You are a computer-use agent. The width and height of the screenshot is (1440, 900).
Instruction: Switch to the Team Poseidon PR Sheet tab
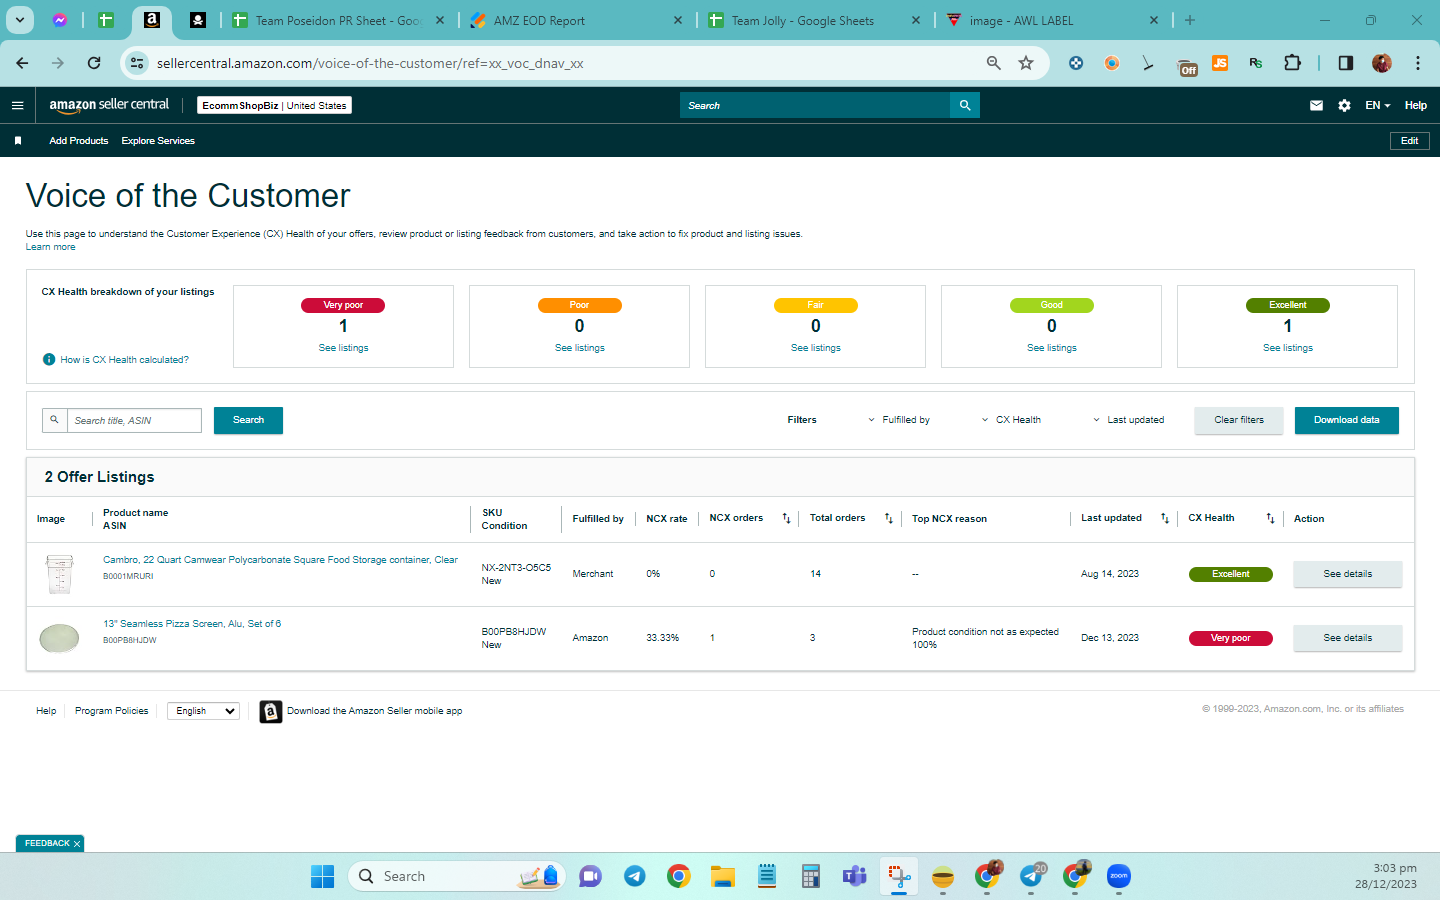click(x=339, y=20)
